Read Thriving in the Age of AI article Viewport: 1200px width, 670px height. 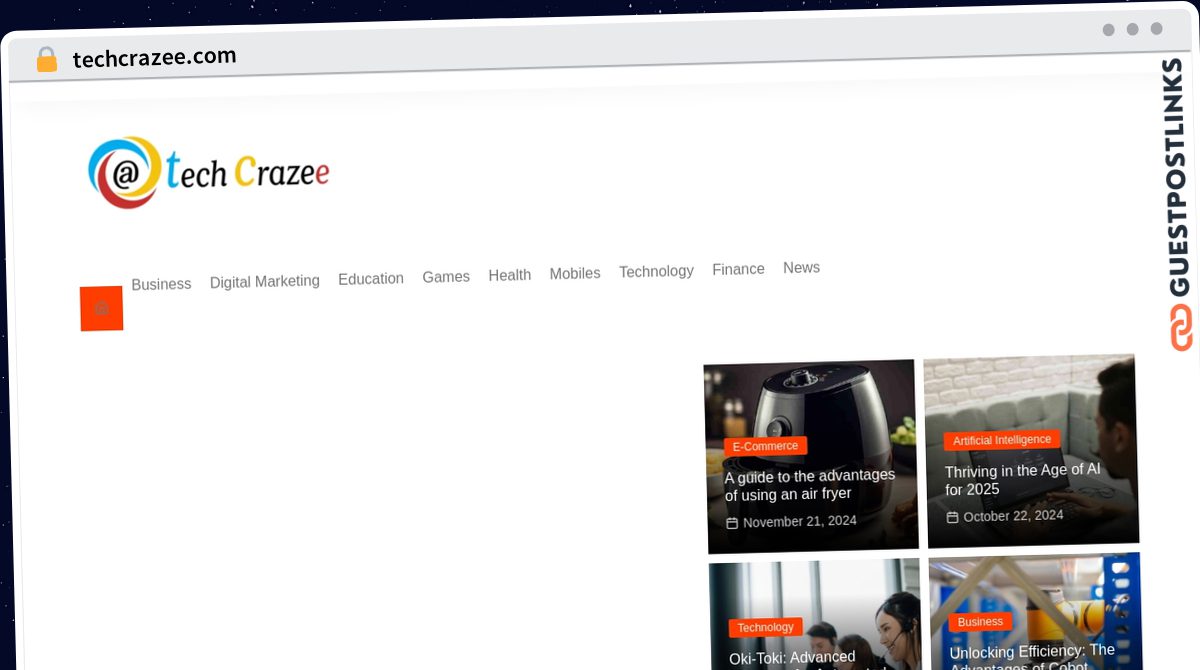pyautogui.click(x=1023, y=479)
